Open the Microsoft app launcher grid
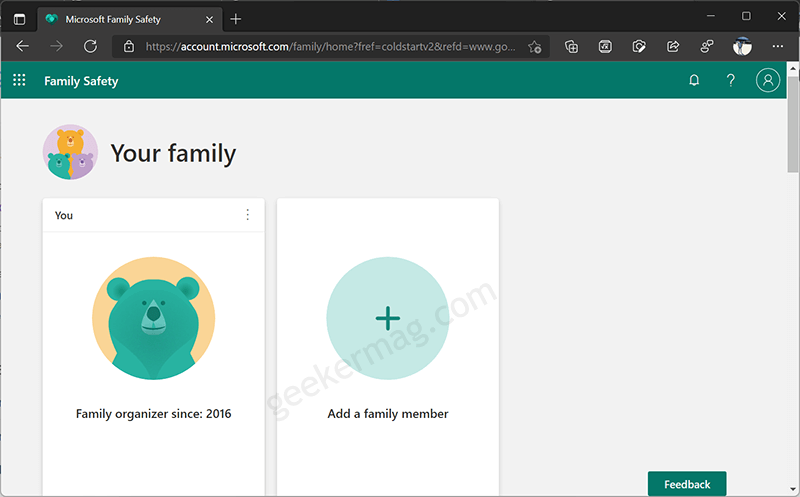Viewport: 800px width, 497px height. pyautogui.click(x=19, y=80)
